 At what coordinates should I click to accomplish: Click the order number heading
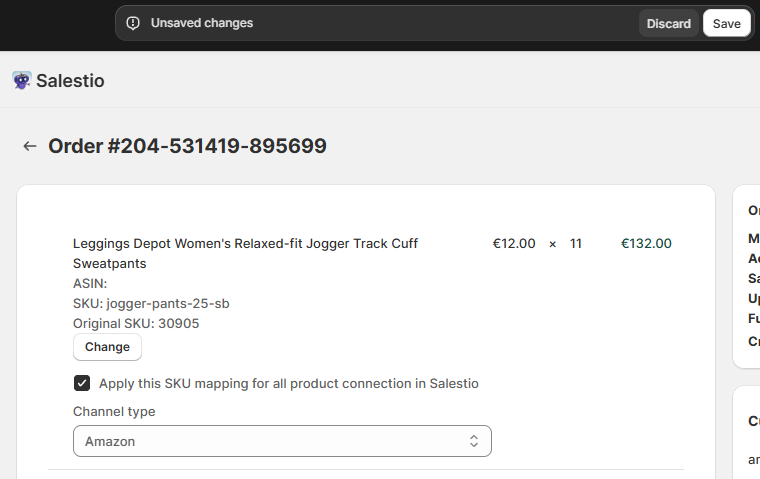(187, 146)
